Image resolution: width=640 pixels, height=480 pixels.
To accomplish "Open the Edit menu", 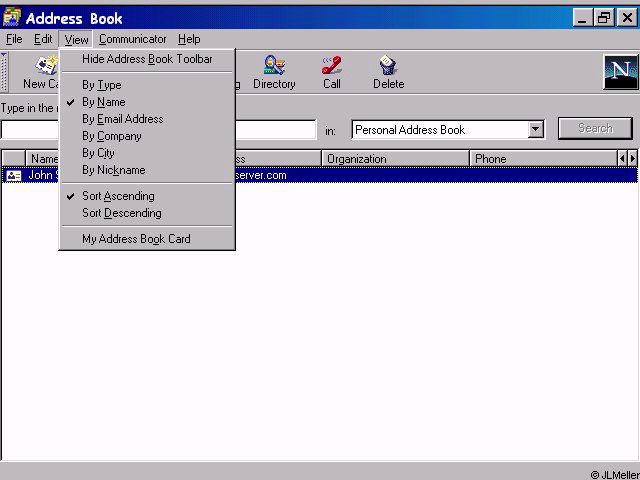I will coord(43,39).
